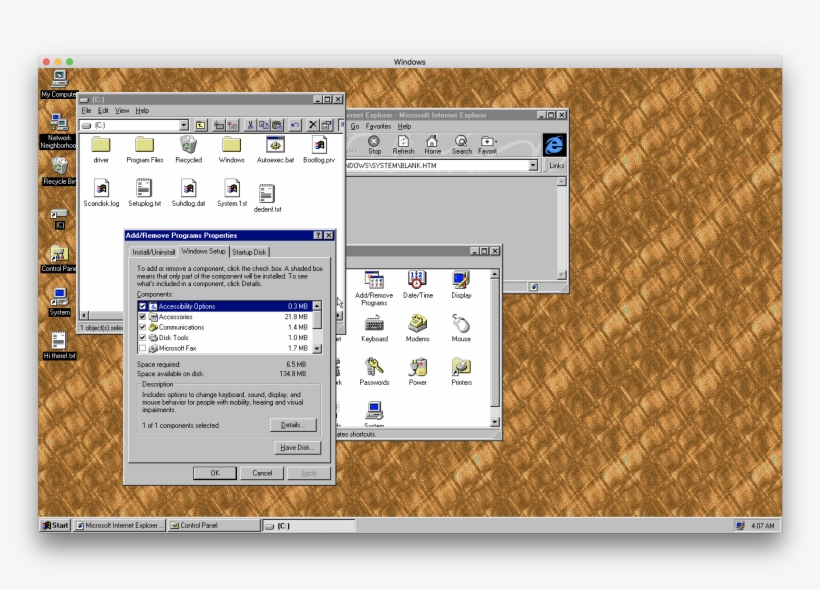820x589 pixels.
Task: Open the Edit menu in C: window
Action: [103, 111]
